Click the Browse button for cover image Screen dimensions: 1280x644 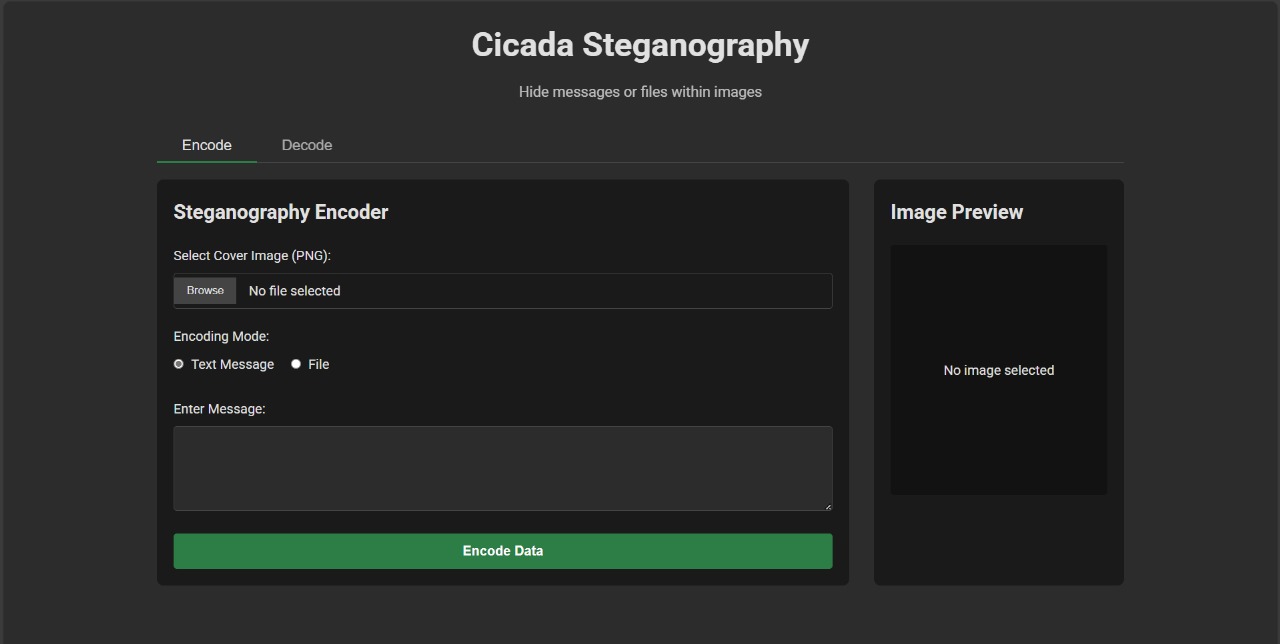[x=205, y=290]
